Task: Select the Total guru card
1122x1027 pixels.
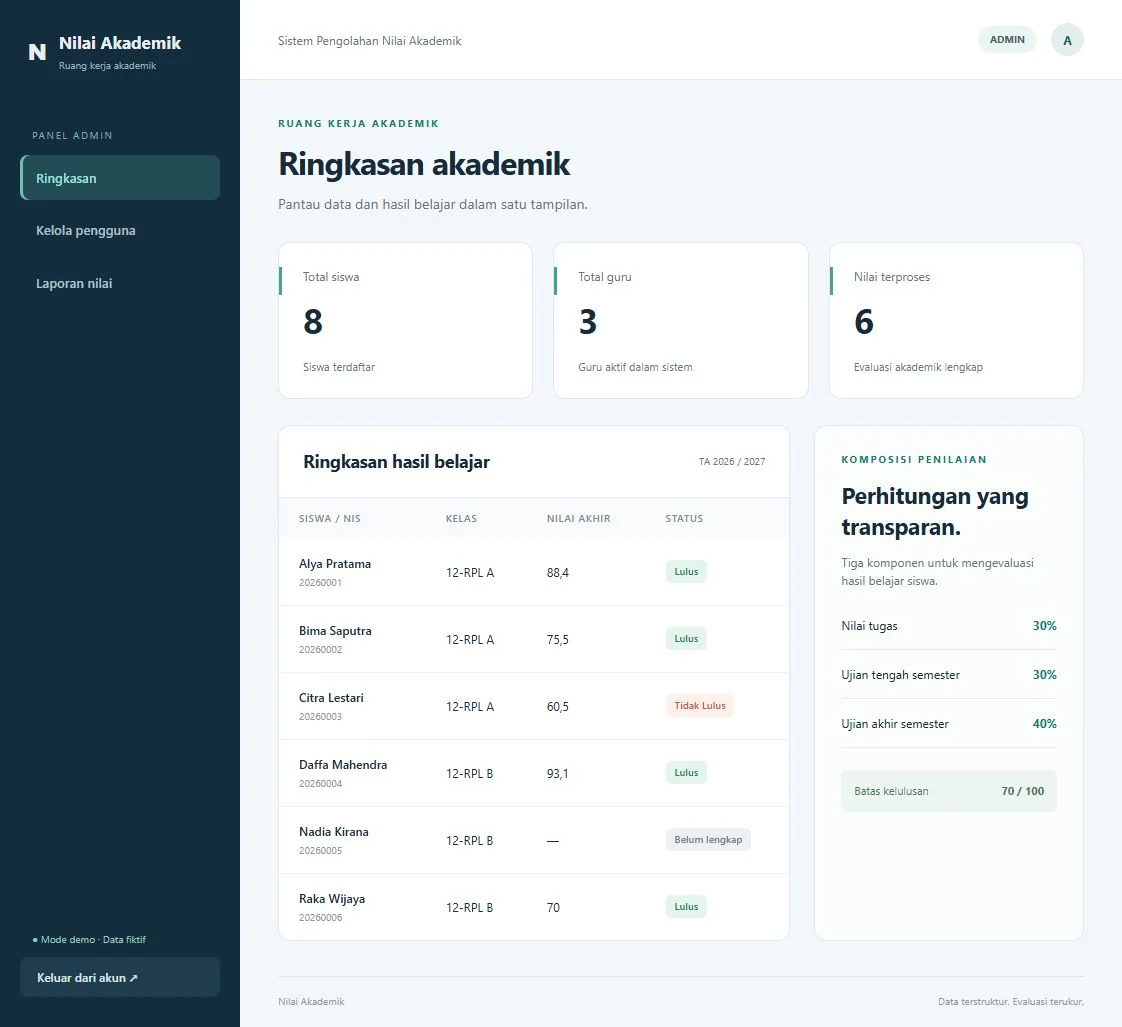Action: pyautogui.click(x=680, y=321)
